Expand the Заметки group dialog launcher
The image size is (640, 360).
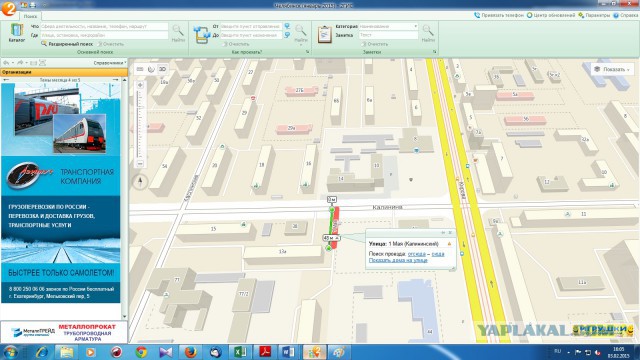[434, 52]
